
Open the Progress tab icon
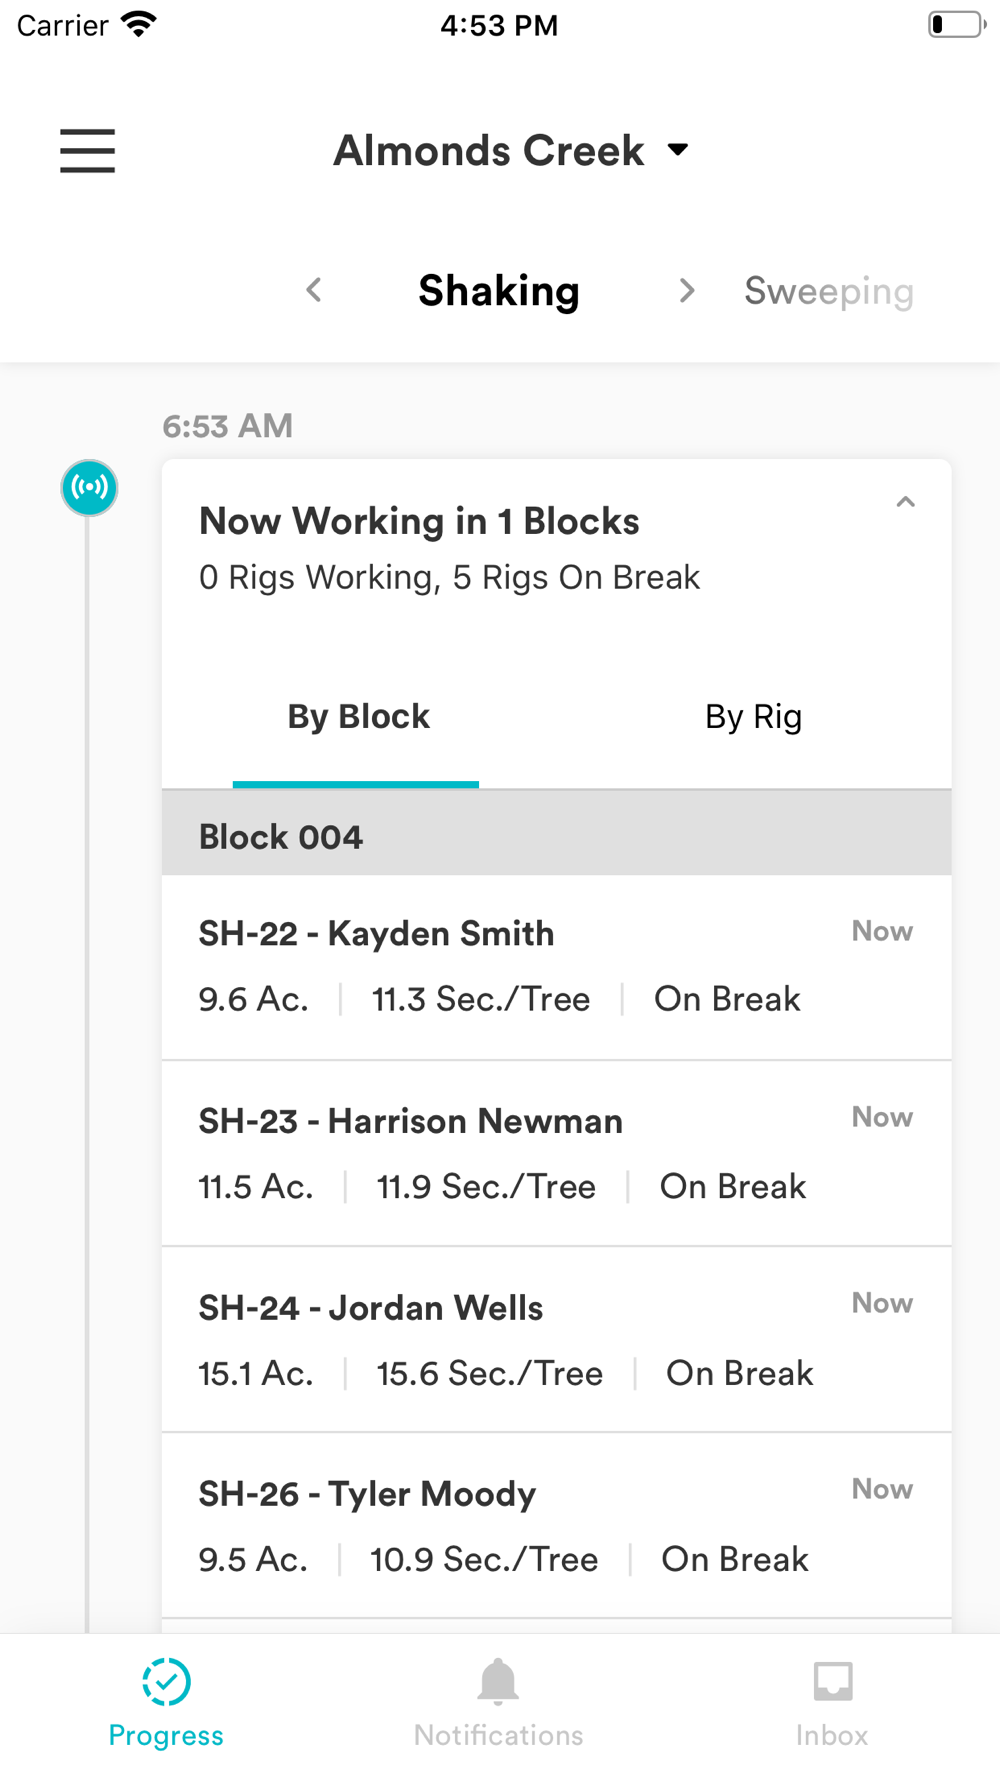click(166, 1682)
